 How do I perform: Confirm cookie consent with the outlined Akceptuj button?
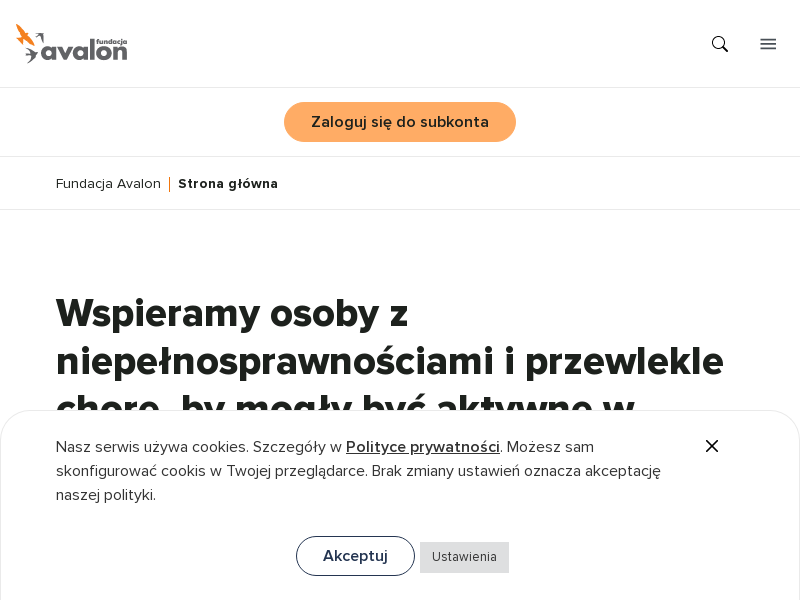[x=355, y=556]
